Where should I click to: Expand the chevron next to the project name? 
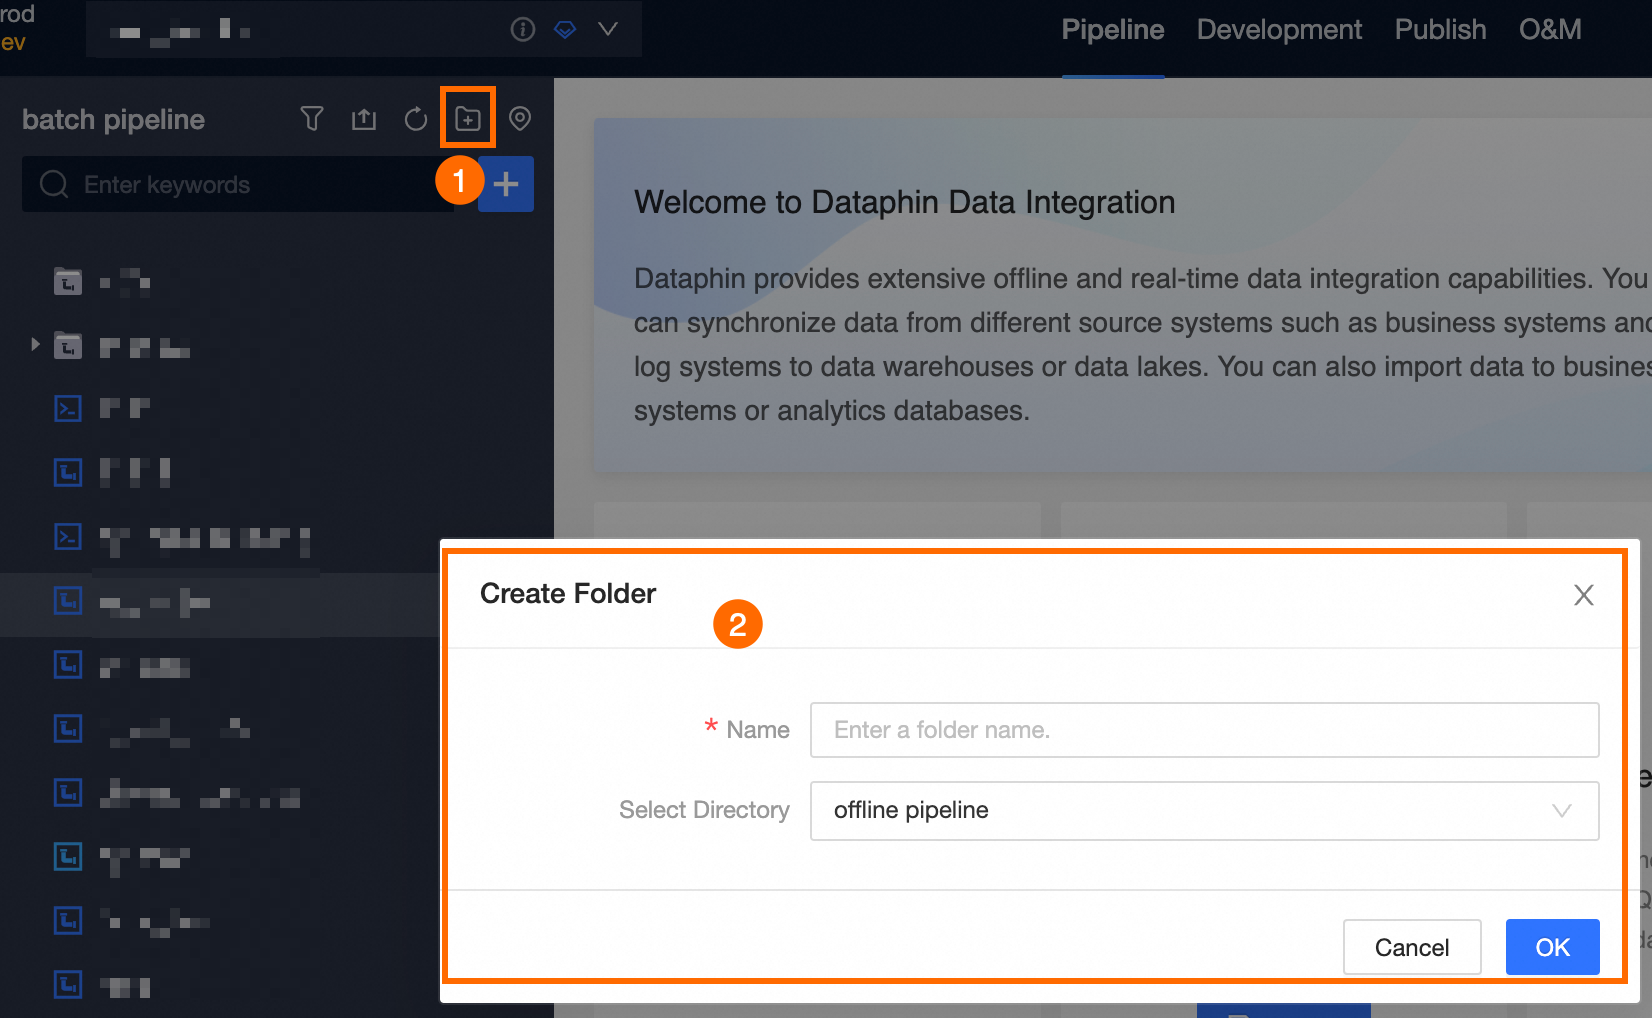click(608, 29)
